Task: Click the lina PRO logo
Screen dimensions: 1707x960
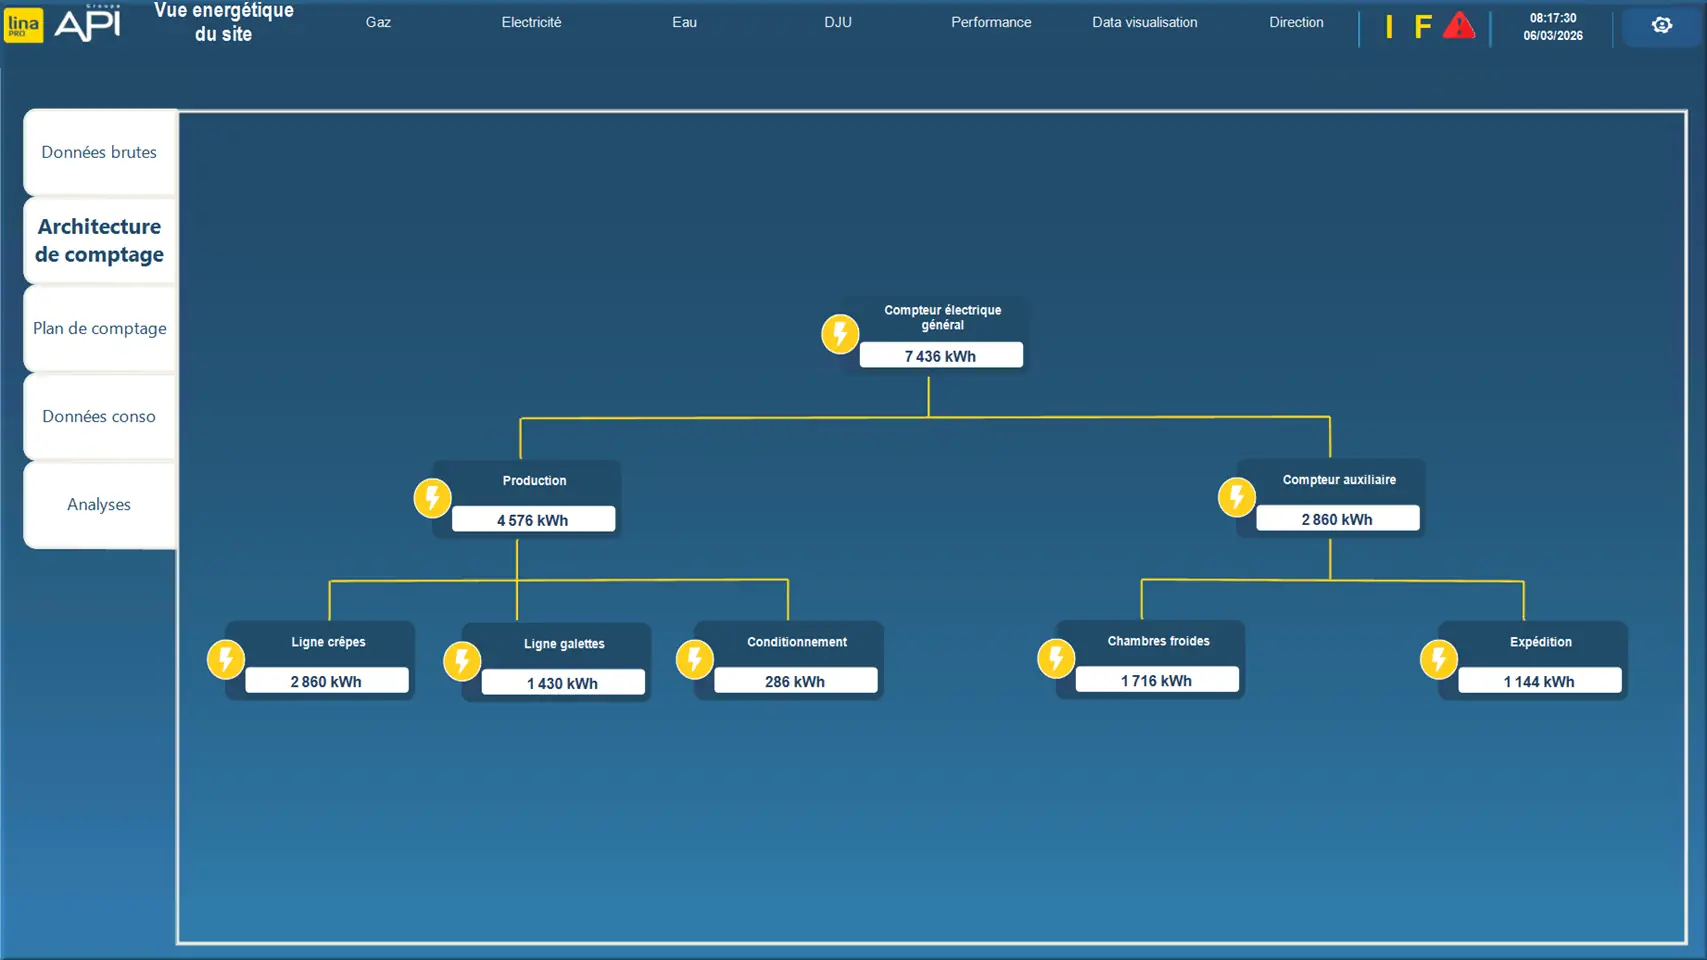Action: pos(23,25)
